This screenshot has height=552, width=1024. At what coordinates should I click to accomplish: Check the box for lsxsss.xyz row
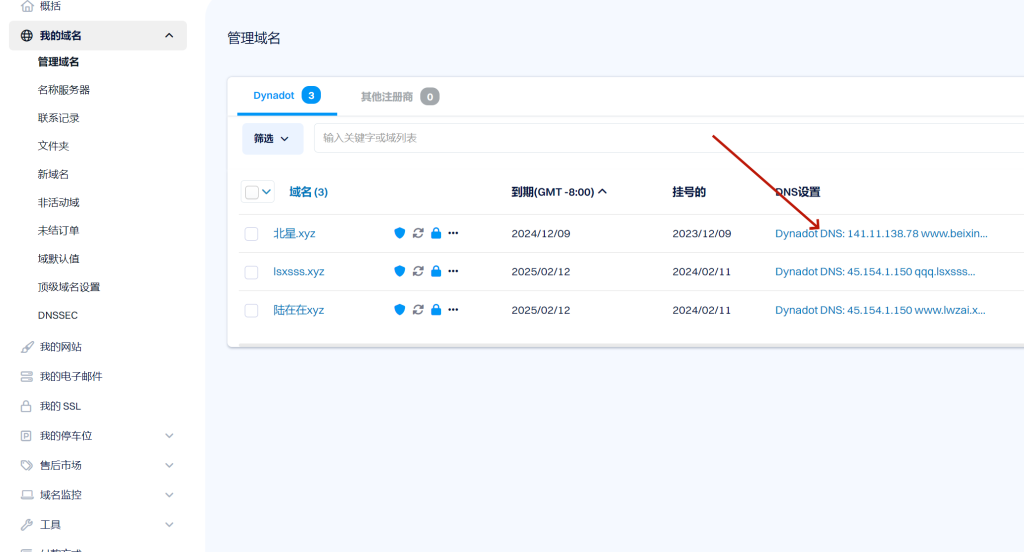coord(251,272)
